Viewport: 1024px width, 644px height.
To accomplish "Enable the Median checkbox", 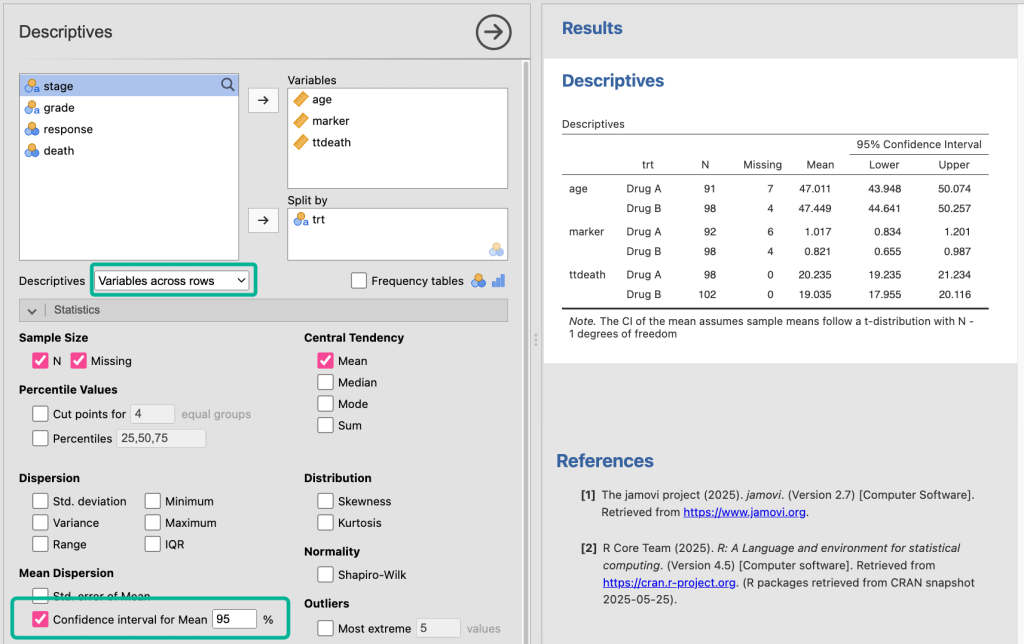I will click(x=325, y=382).
